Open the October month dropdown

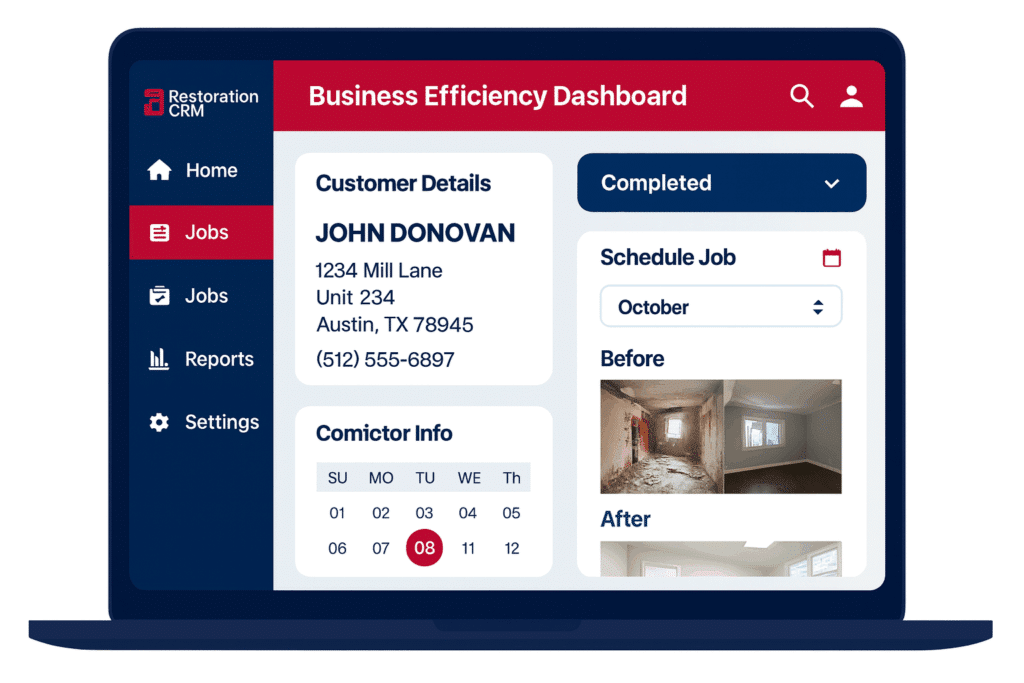[x=720, y=307]
